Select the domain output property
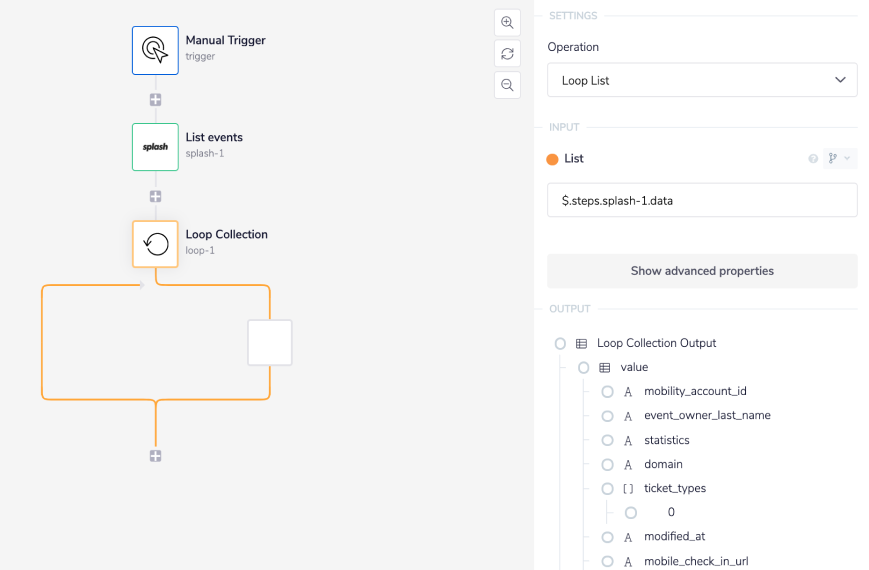The image size is (869, 570). (663, 465)
